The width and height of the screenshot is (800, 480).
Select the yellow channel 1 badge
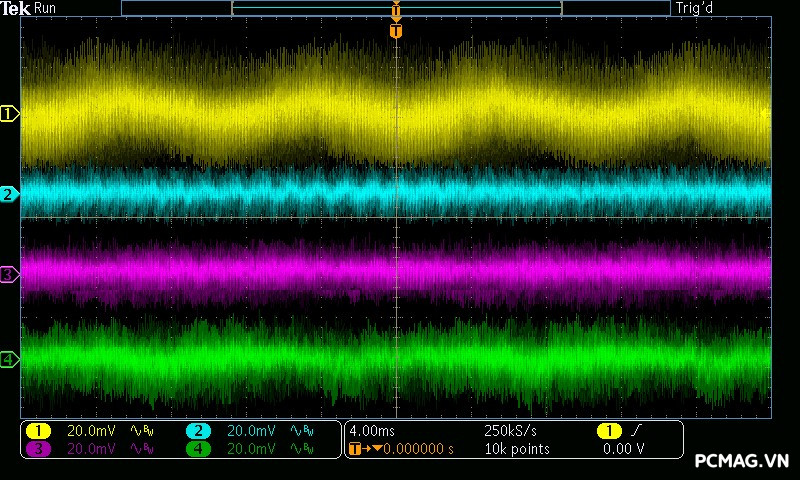click(x=38, y=430)
